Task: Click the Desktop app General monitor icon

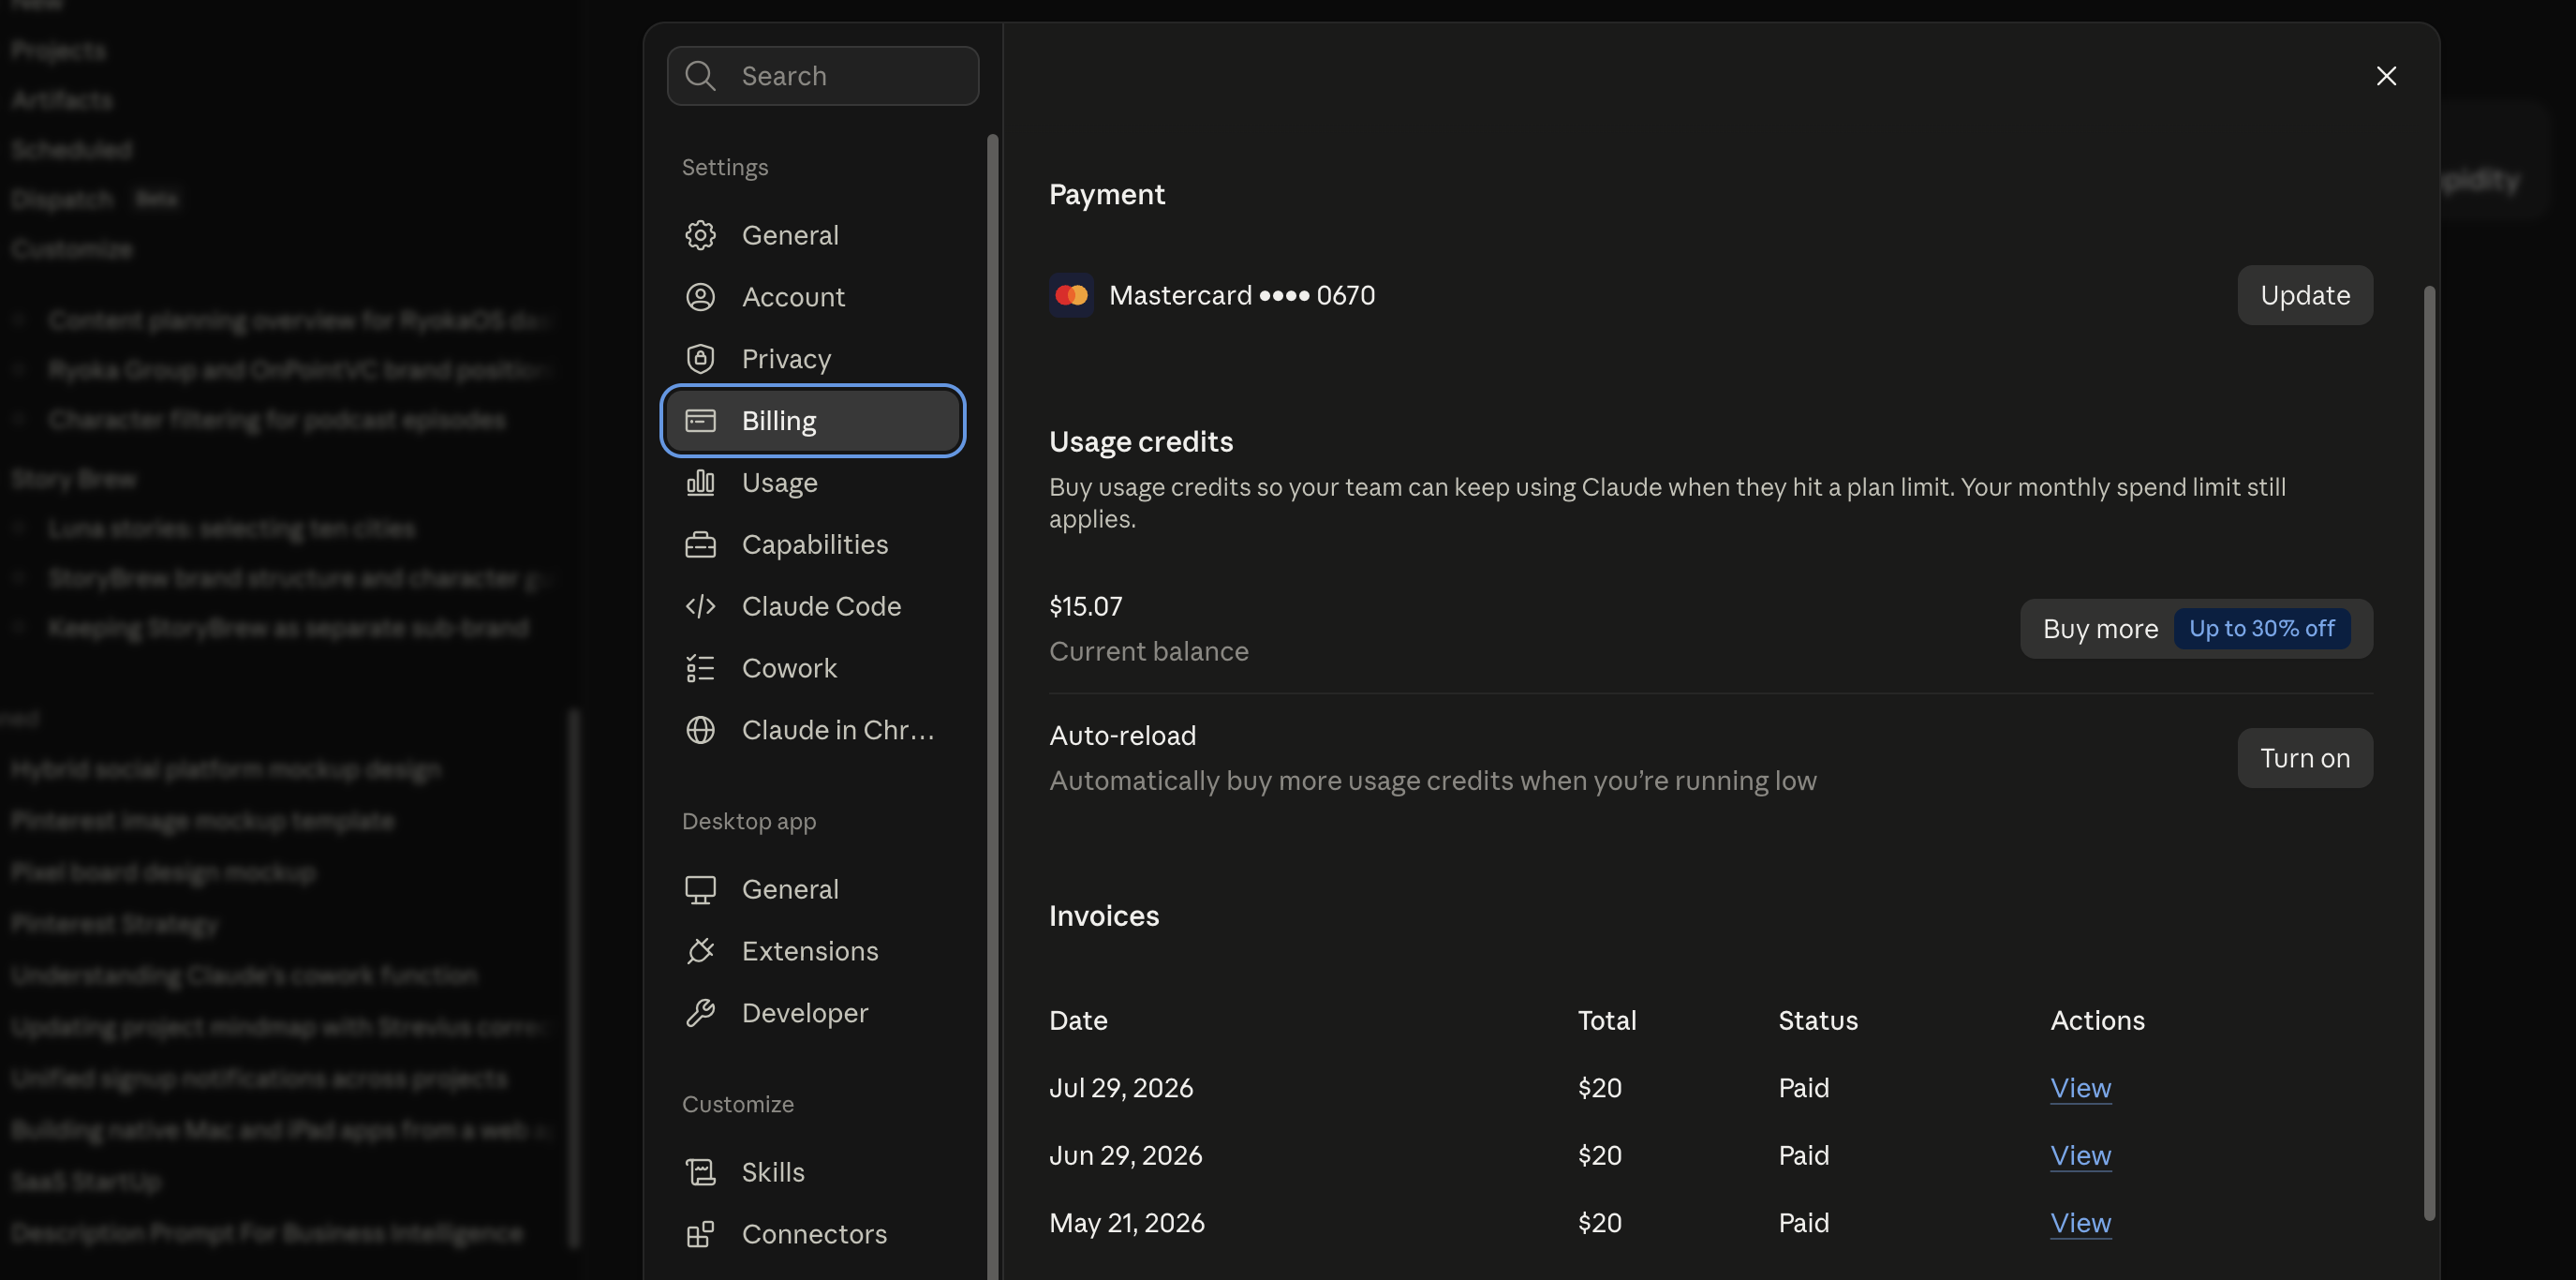Action: [x=700, y=889]
